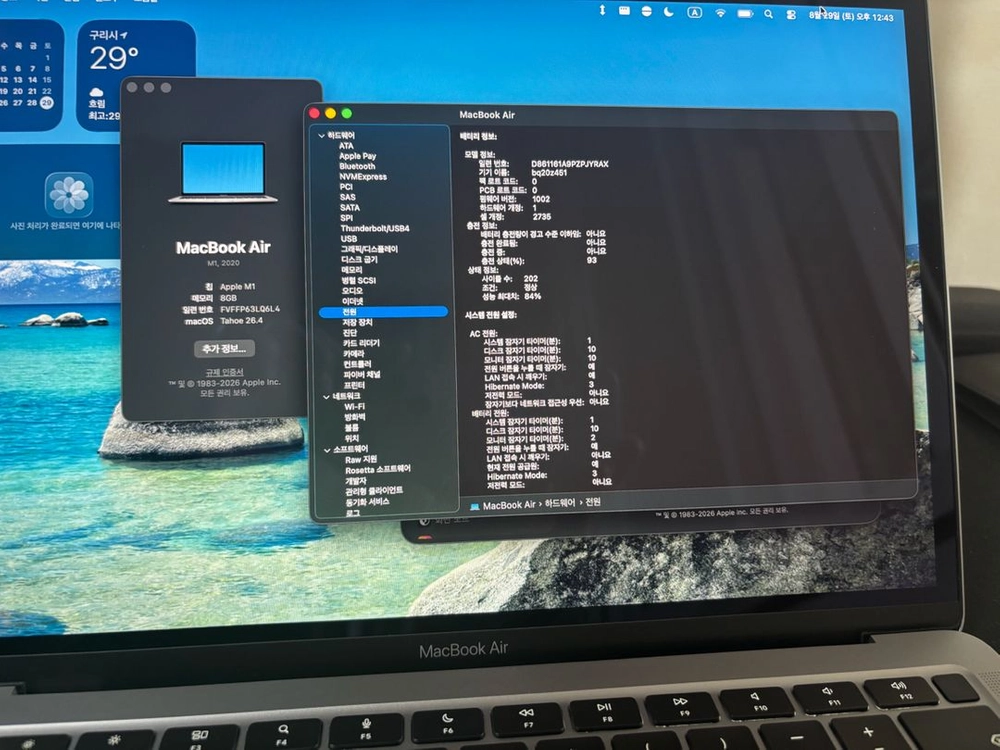
Task: Open Control Center icon in menu bar
Action: (791, 15)
